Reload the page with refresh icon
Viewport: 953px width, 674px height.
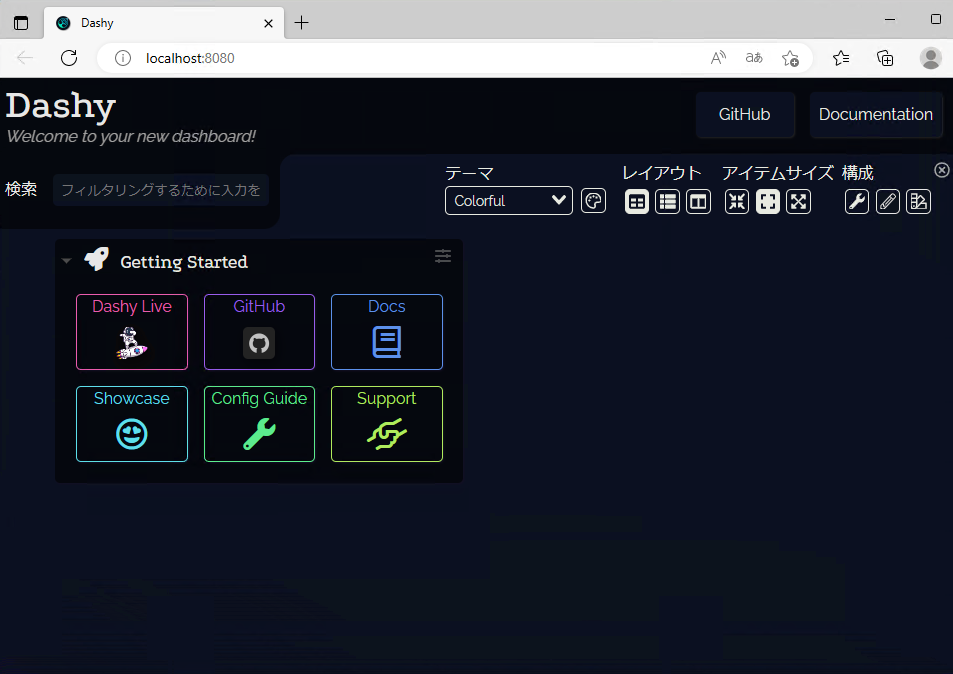[69, 58]
